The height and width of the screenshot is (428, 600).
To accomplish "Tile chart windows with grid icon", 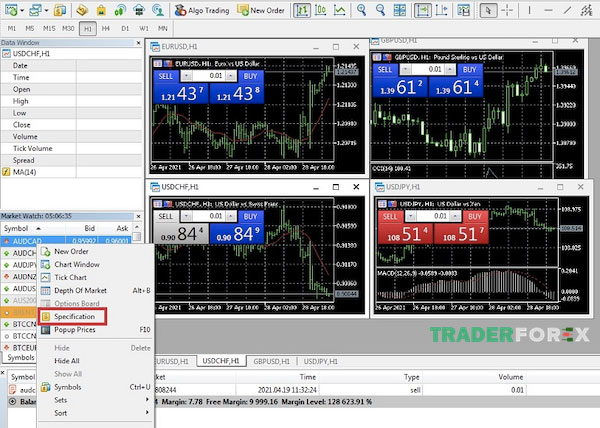I will tap(399, 10).
